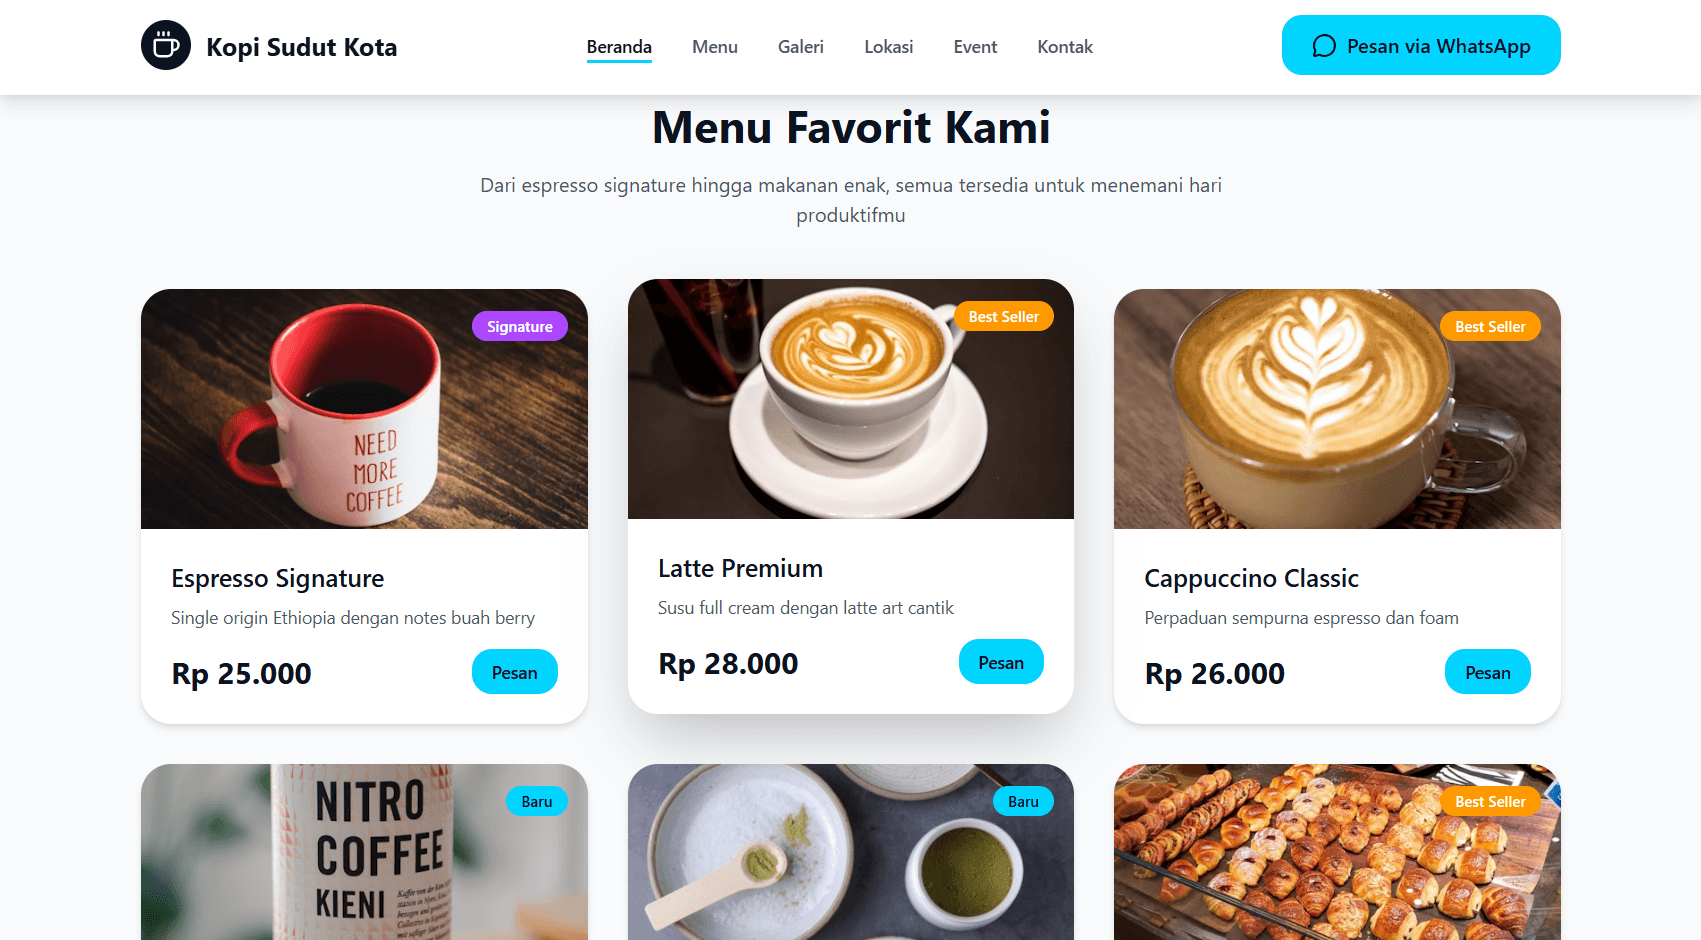
Task: Click the WhatsApp chat bubble icon
Action: (x=1324, y=46)
